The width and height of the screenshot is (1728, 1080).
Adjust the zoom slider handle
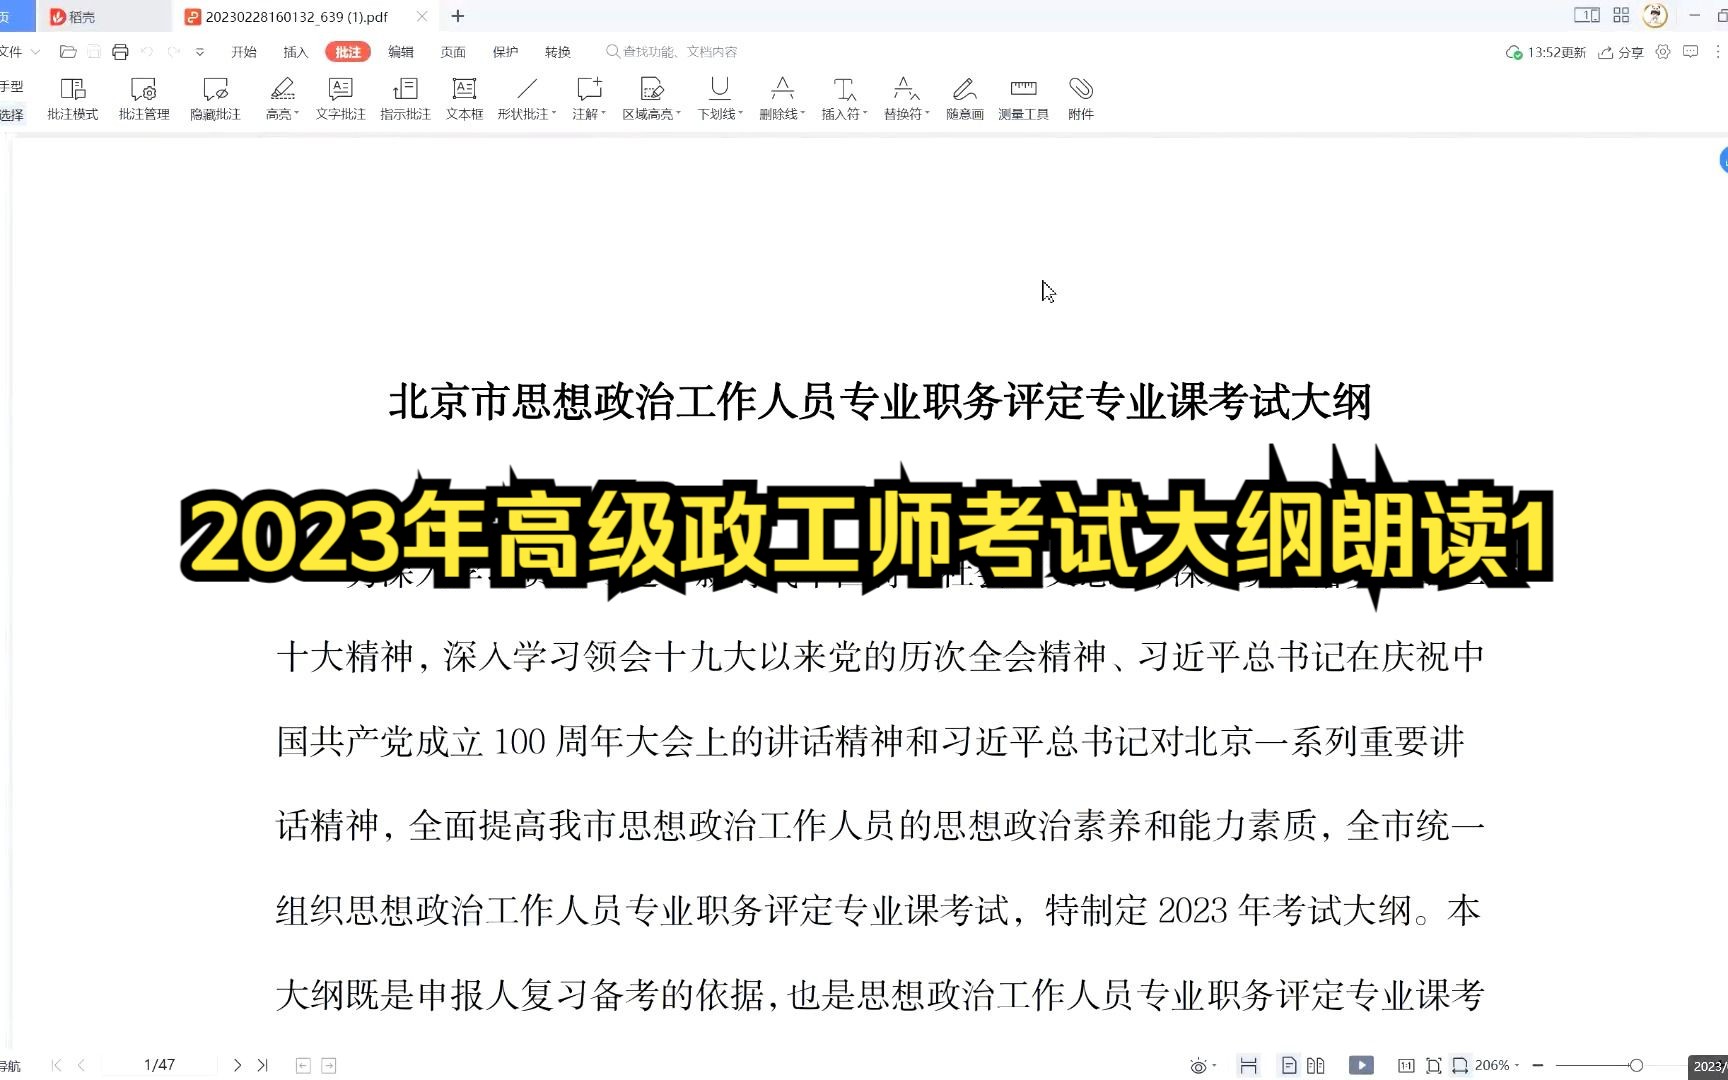coord(1636,1065)
